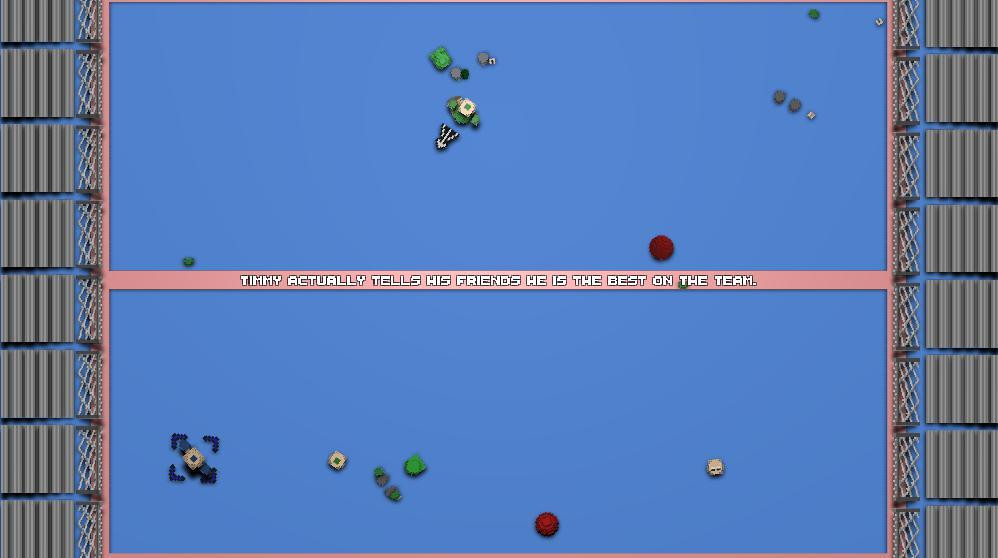Click the tiny tan cube near upper-right rocks
The image size is (998, 558).
tap(811, 115)
